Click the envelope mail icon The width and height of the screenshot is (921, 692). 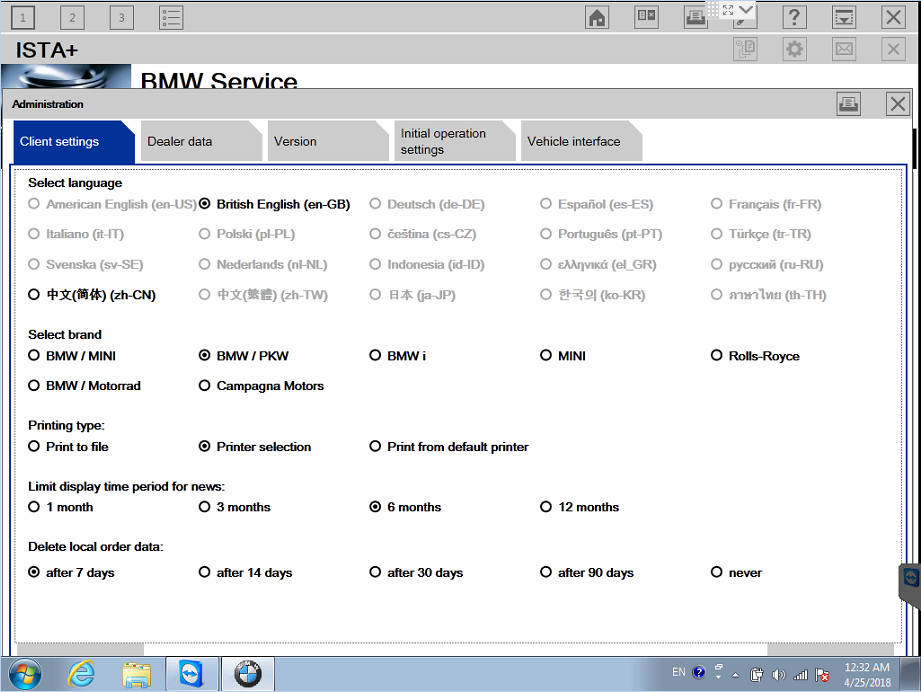(844, 49)
